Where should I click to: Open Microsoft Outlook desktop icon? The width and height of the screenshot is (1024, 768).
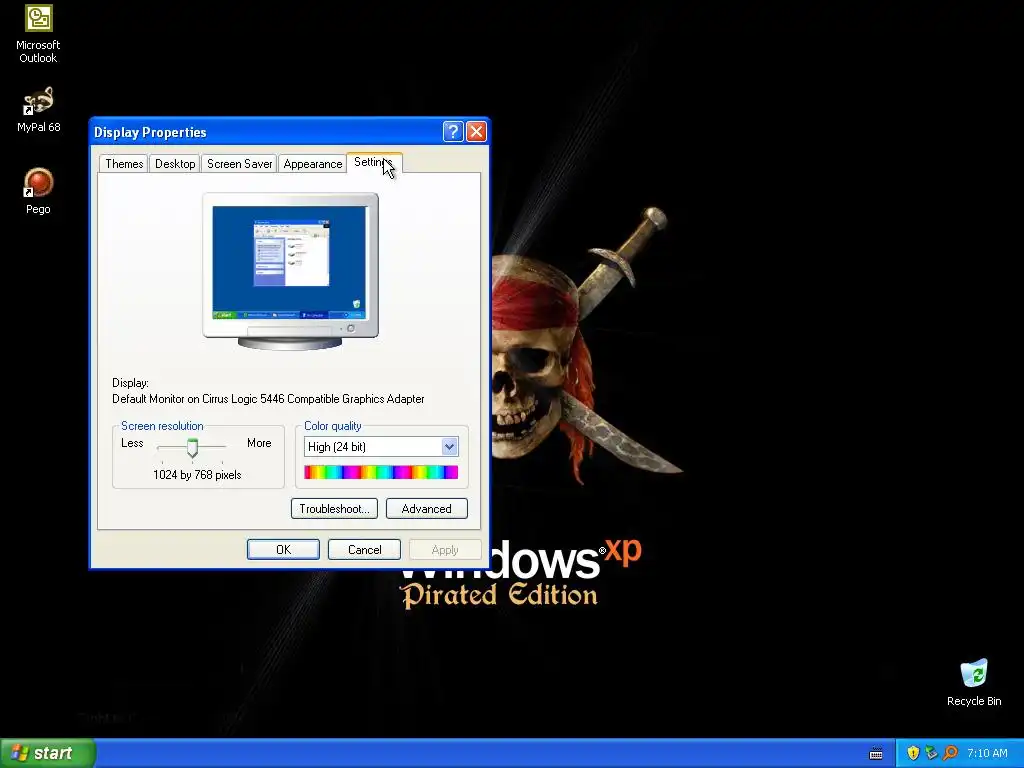38,34
